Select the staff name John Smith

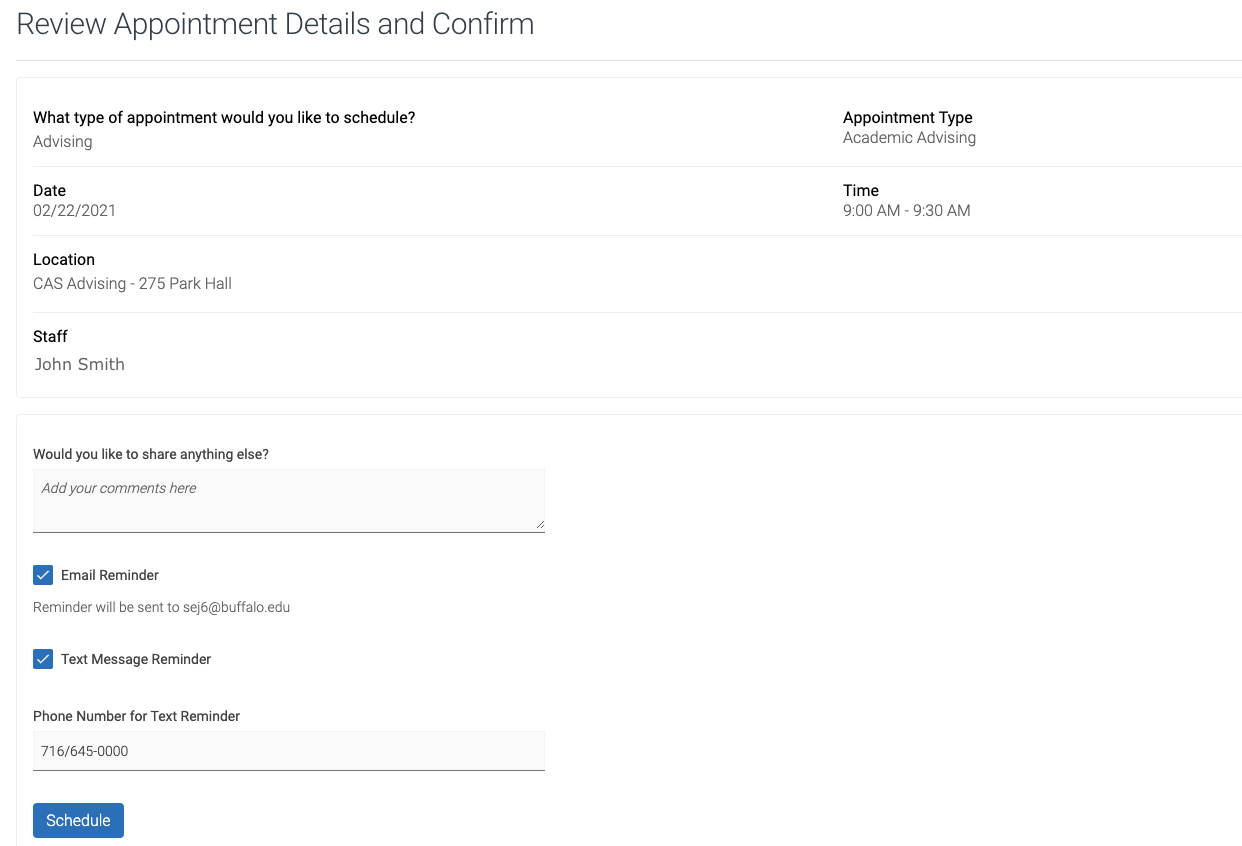point(80,364)
